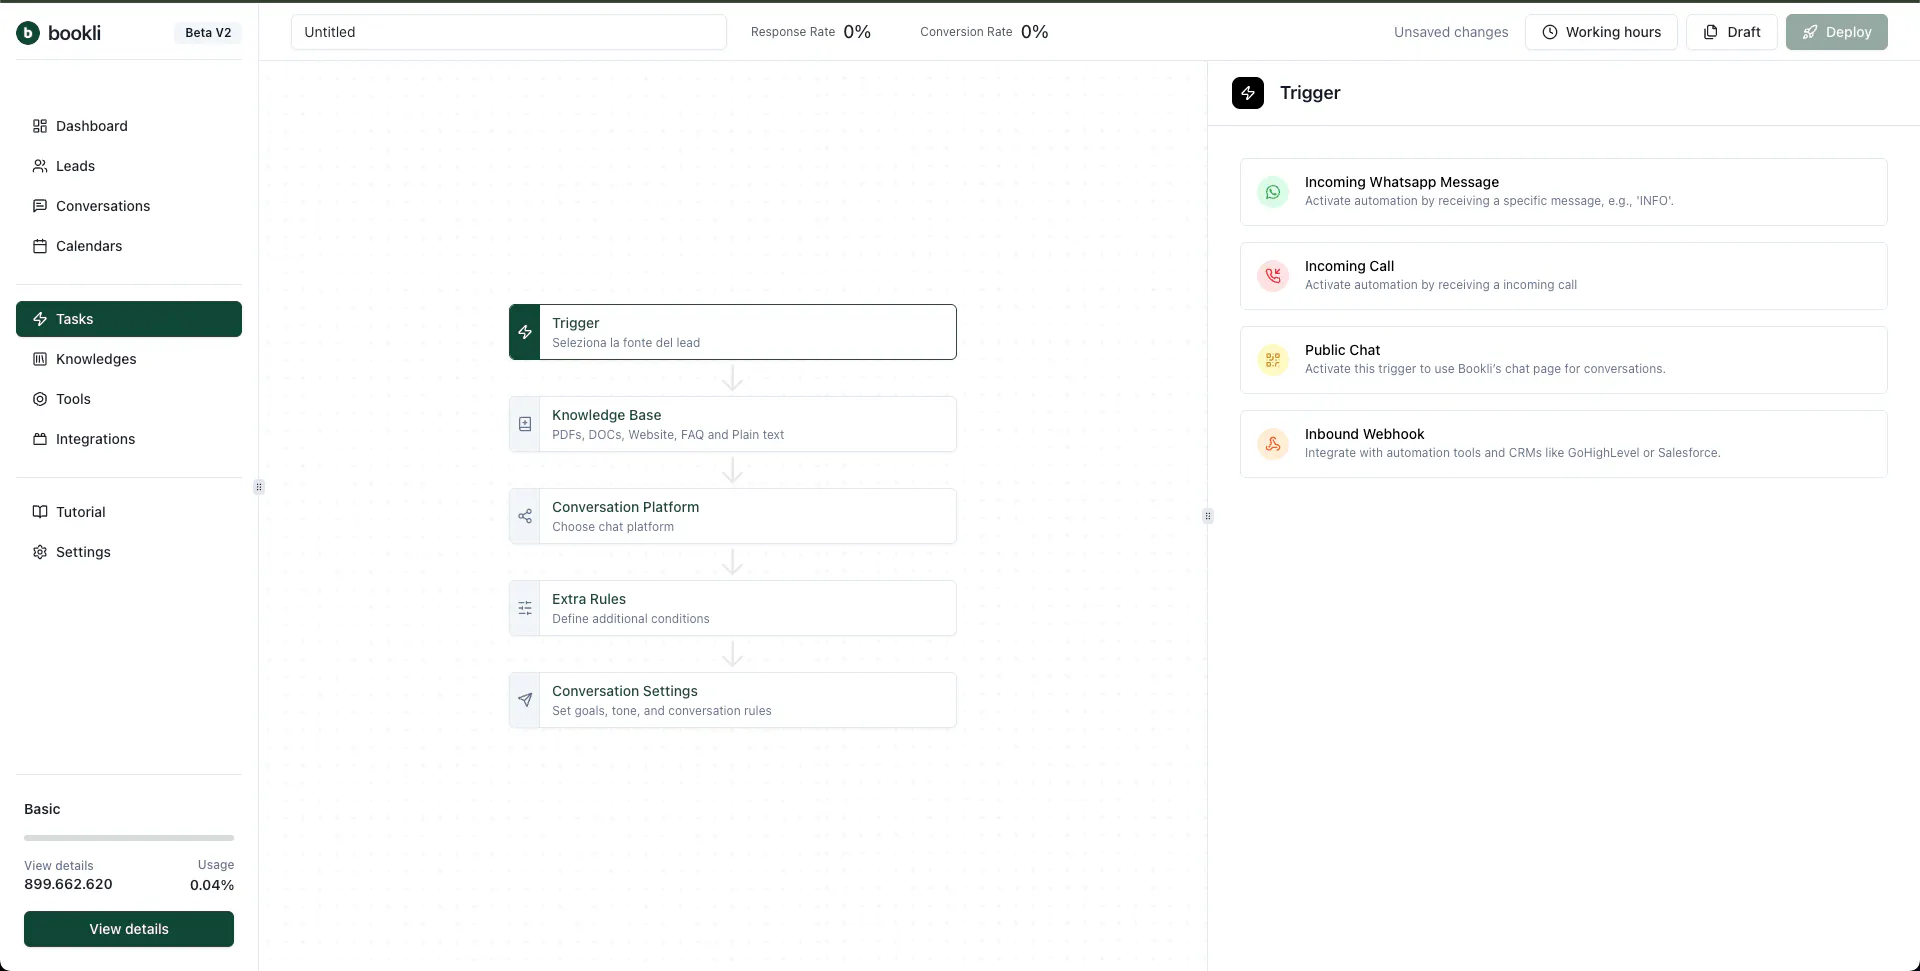Image resolution: width=1920 pixels, height=971 pixels.
Task: Click the View details button
Action: click(x=129, y=929)
